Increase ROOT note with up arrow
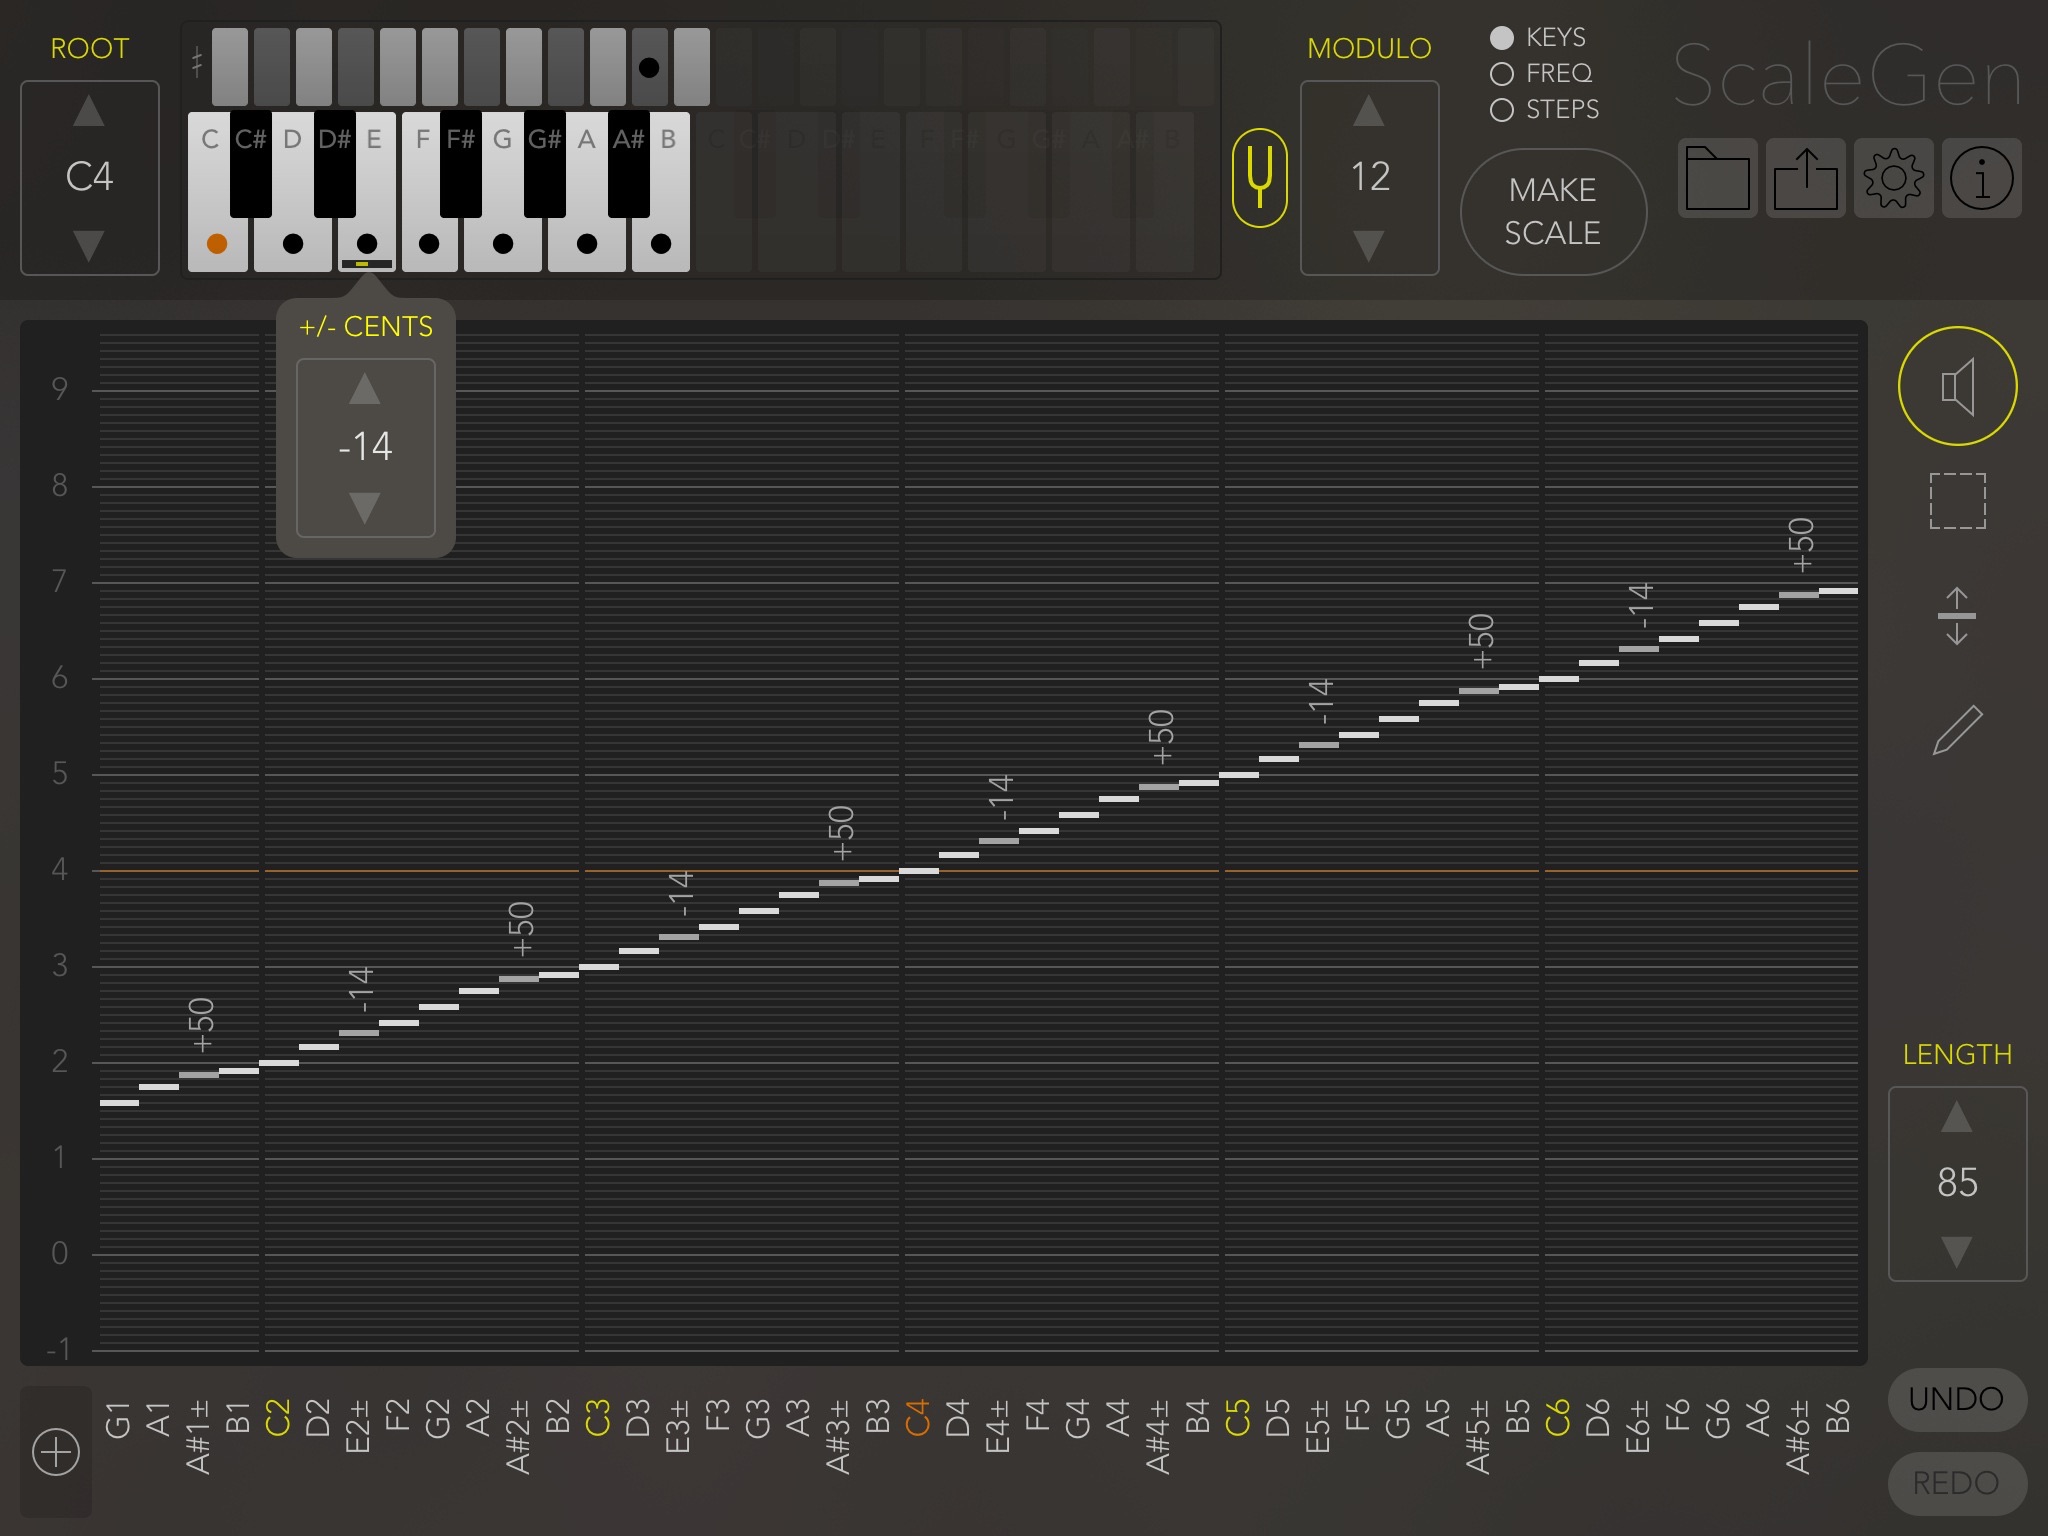2048x1536 pixels. (x=89, y=112)
